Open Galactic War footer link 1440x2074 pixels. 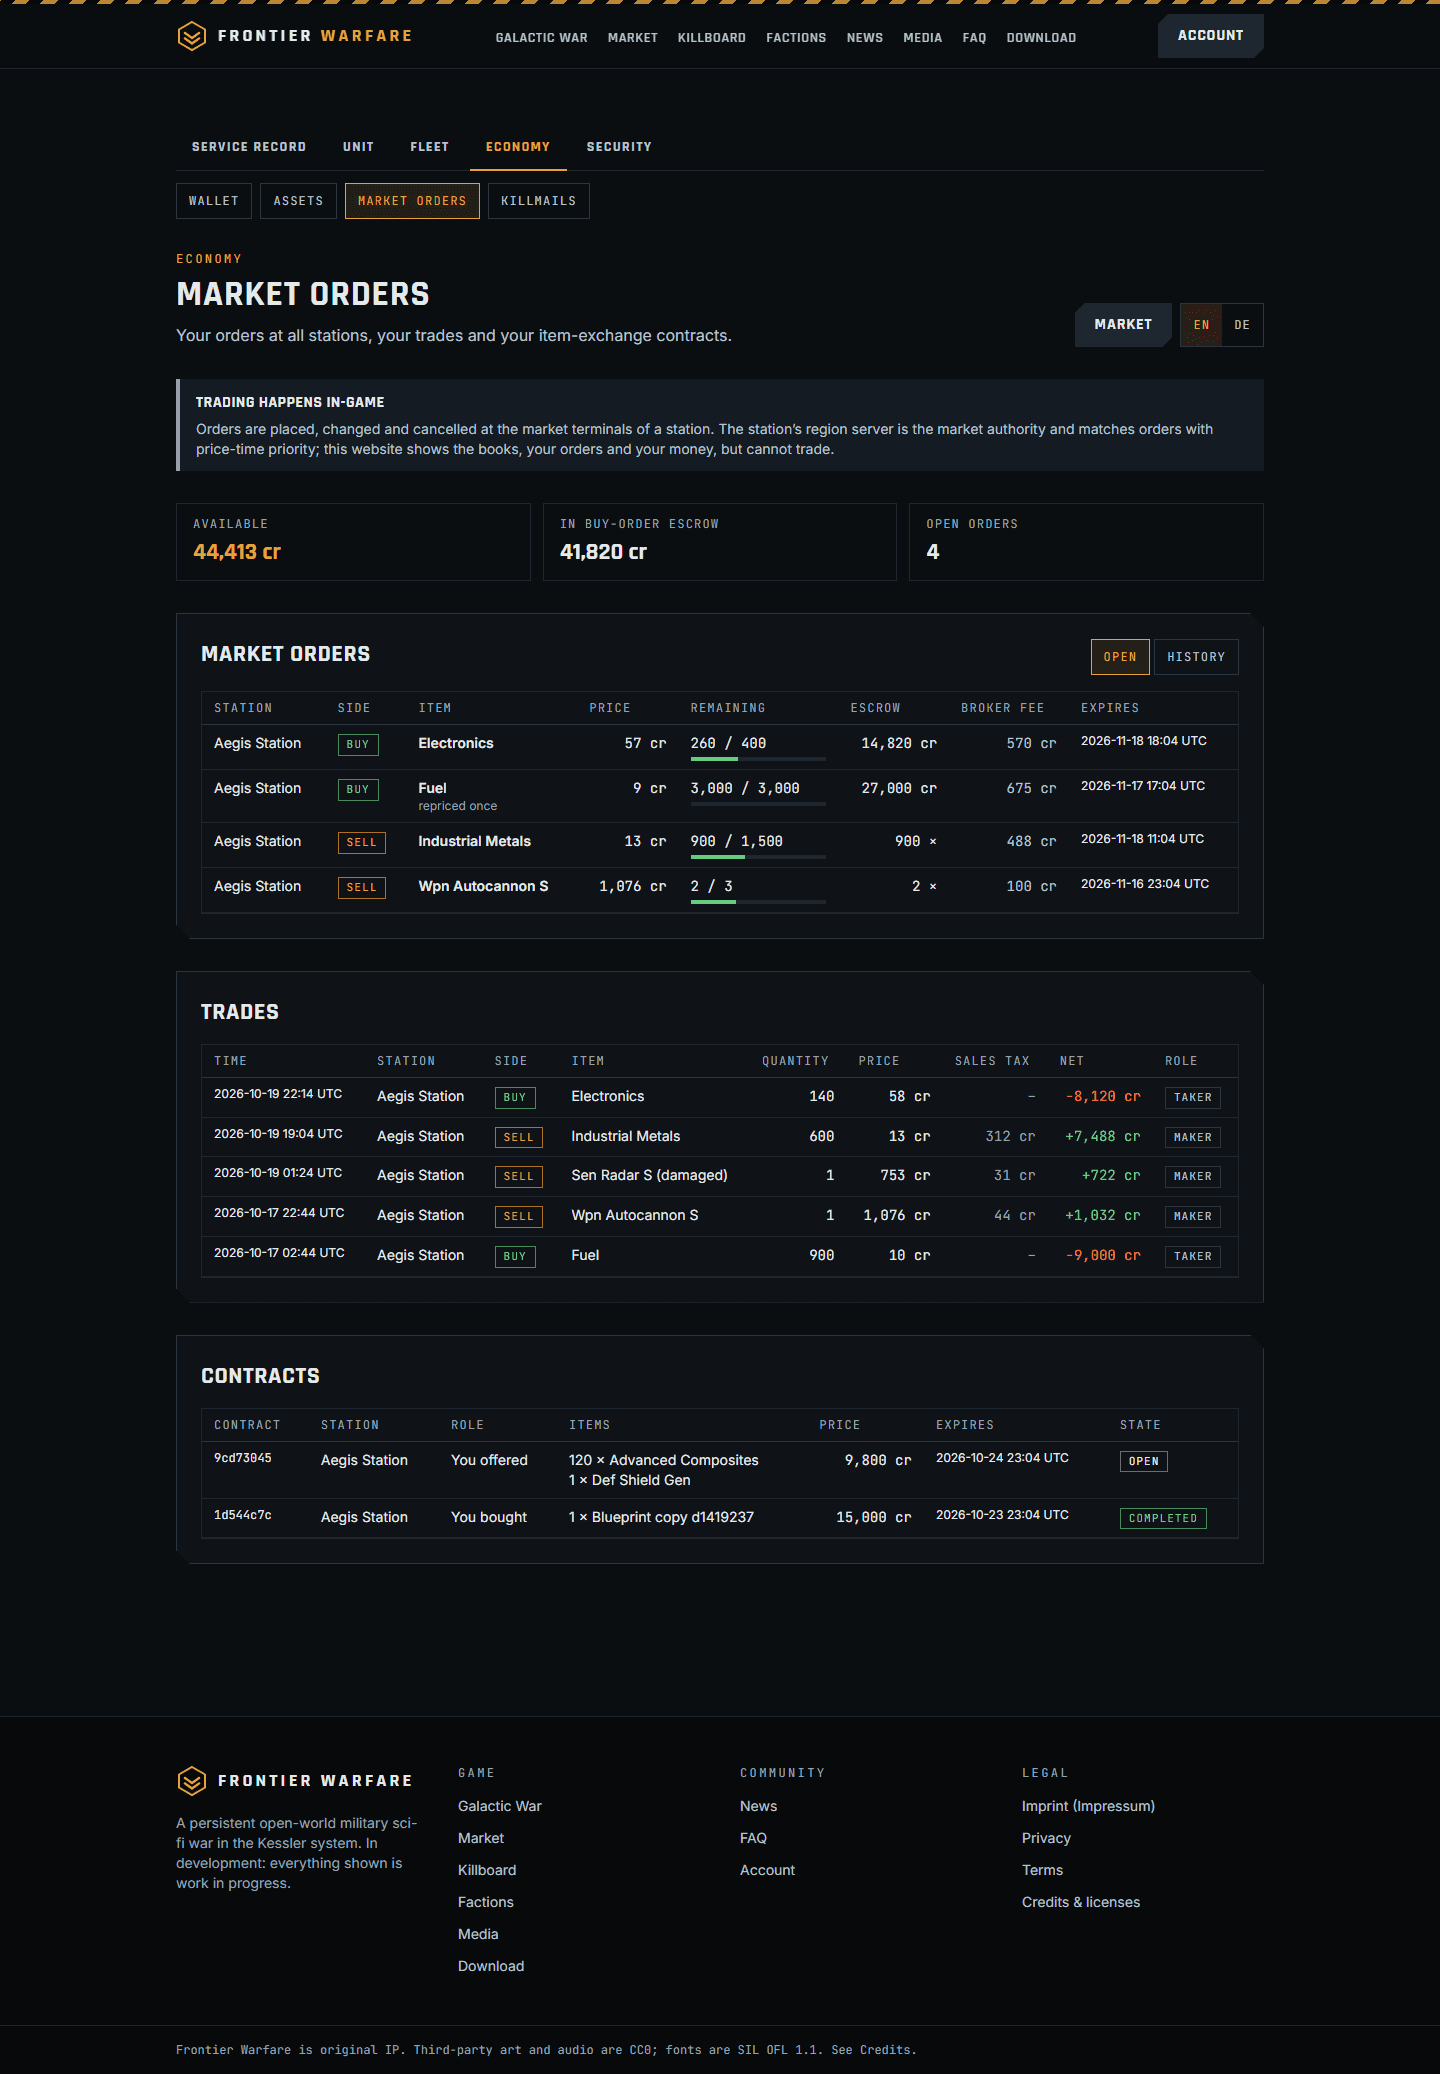click(x=500, y=1806)
